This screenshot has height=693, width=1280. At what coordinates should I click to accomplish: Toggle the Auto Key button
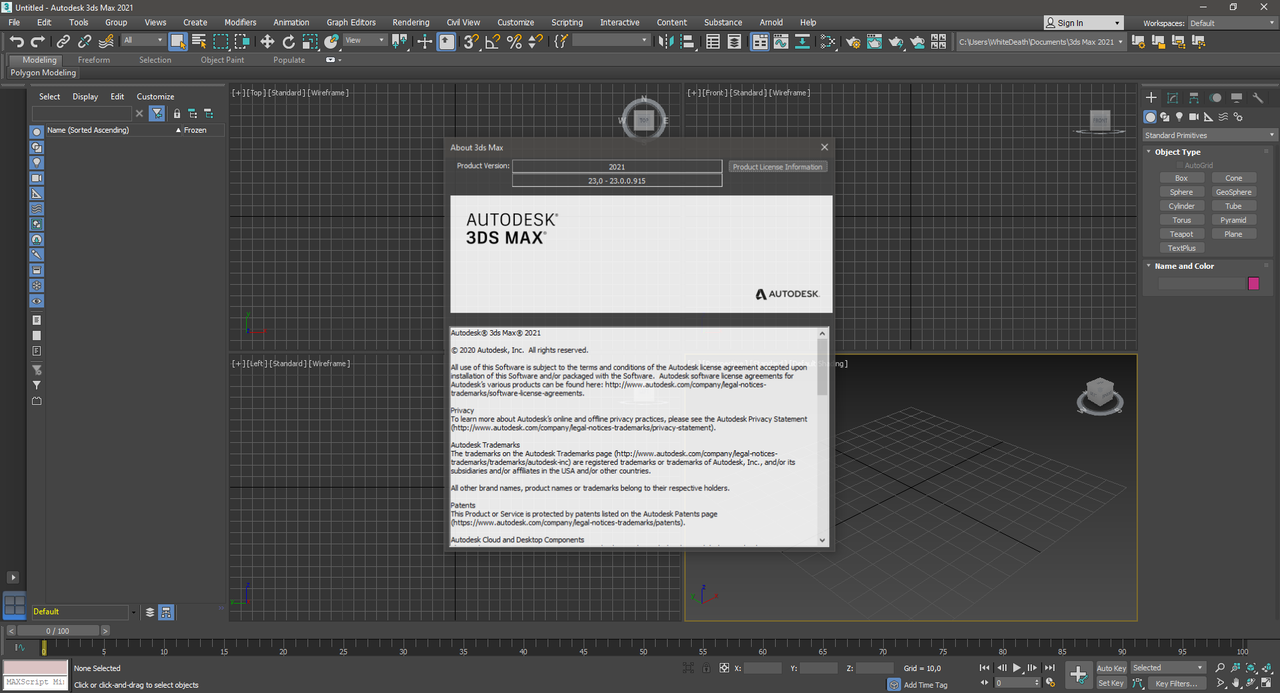[1111, 668]
